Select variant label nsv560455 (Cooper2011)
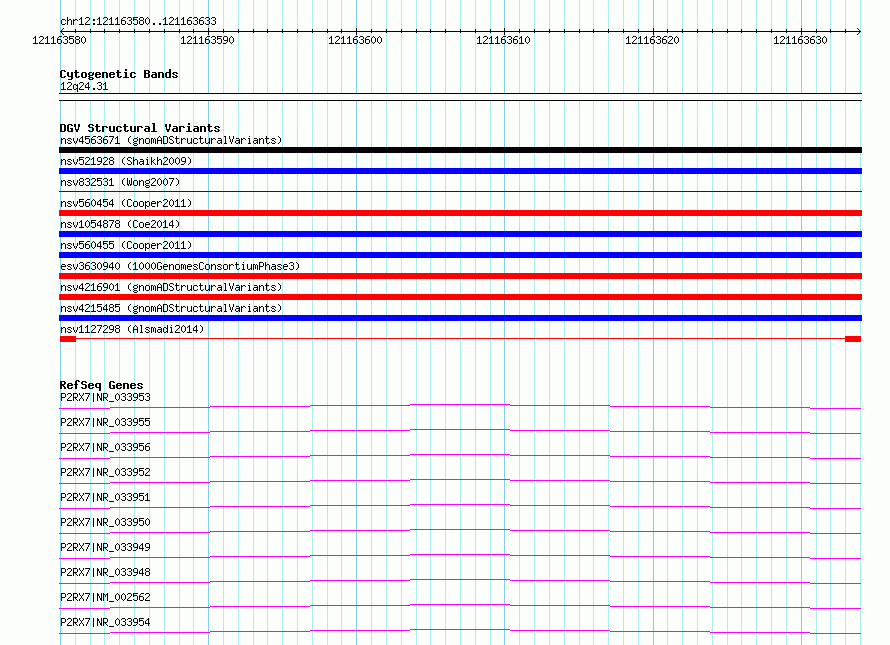The image size is (890, 645). point(126,245)
